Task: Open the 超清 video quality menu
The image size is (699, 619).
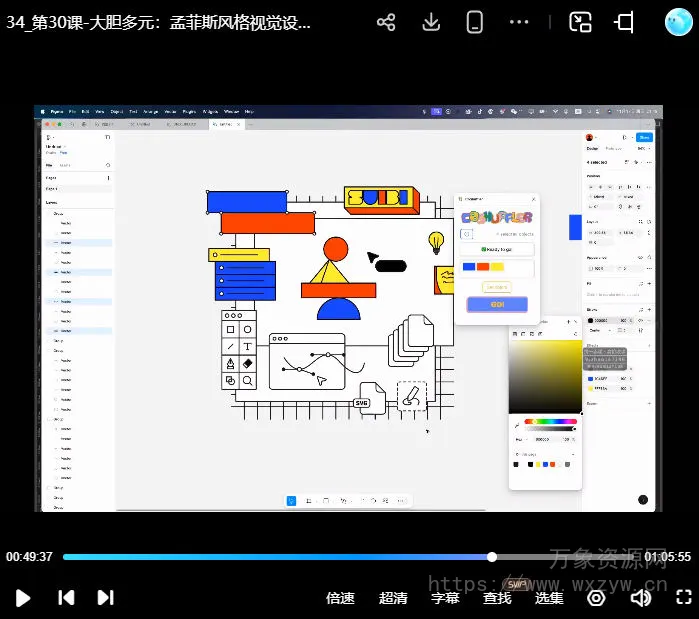Action: pyautogui.click(x=393, y=598)
